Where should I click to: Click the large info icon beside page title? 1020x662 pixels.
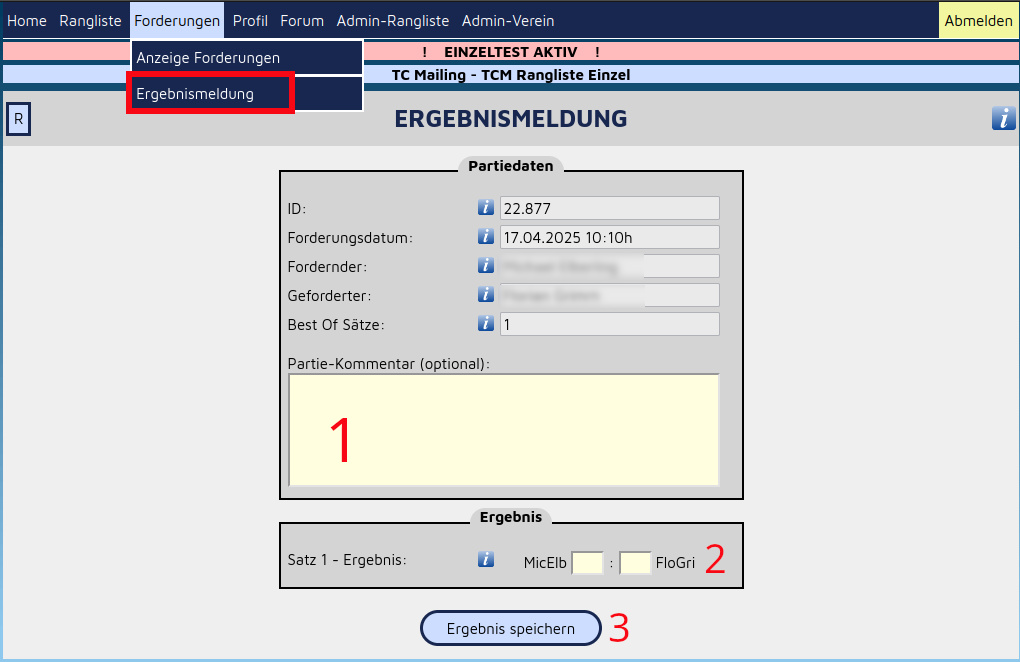tap(1003, 118)
